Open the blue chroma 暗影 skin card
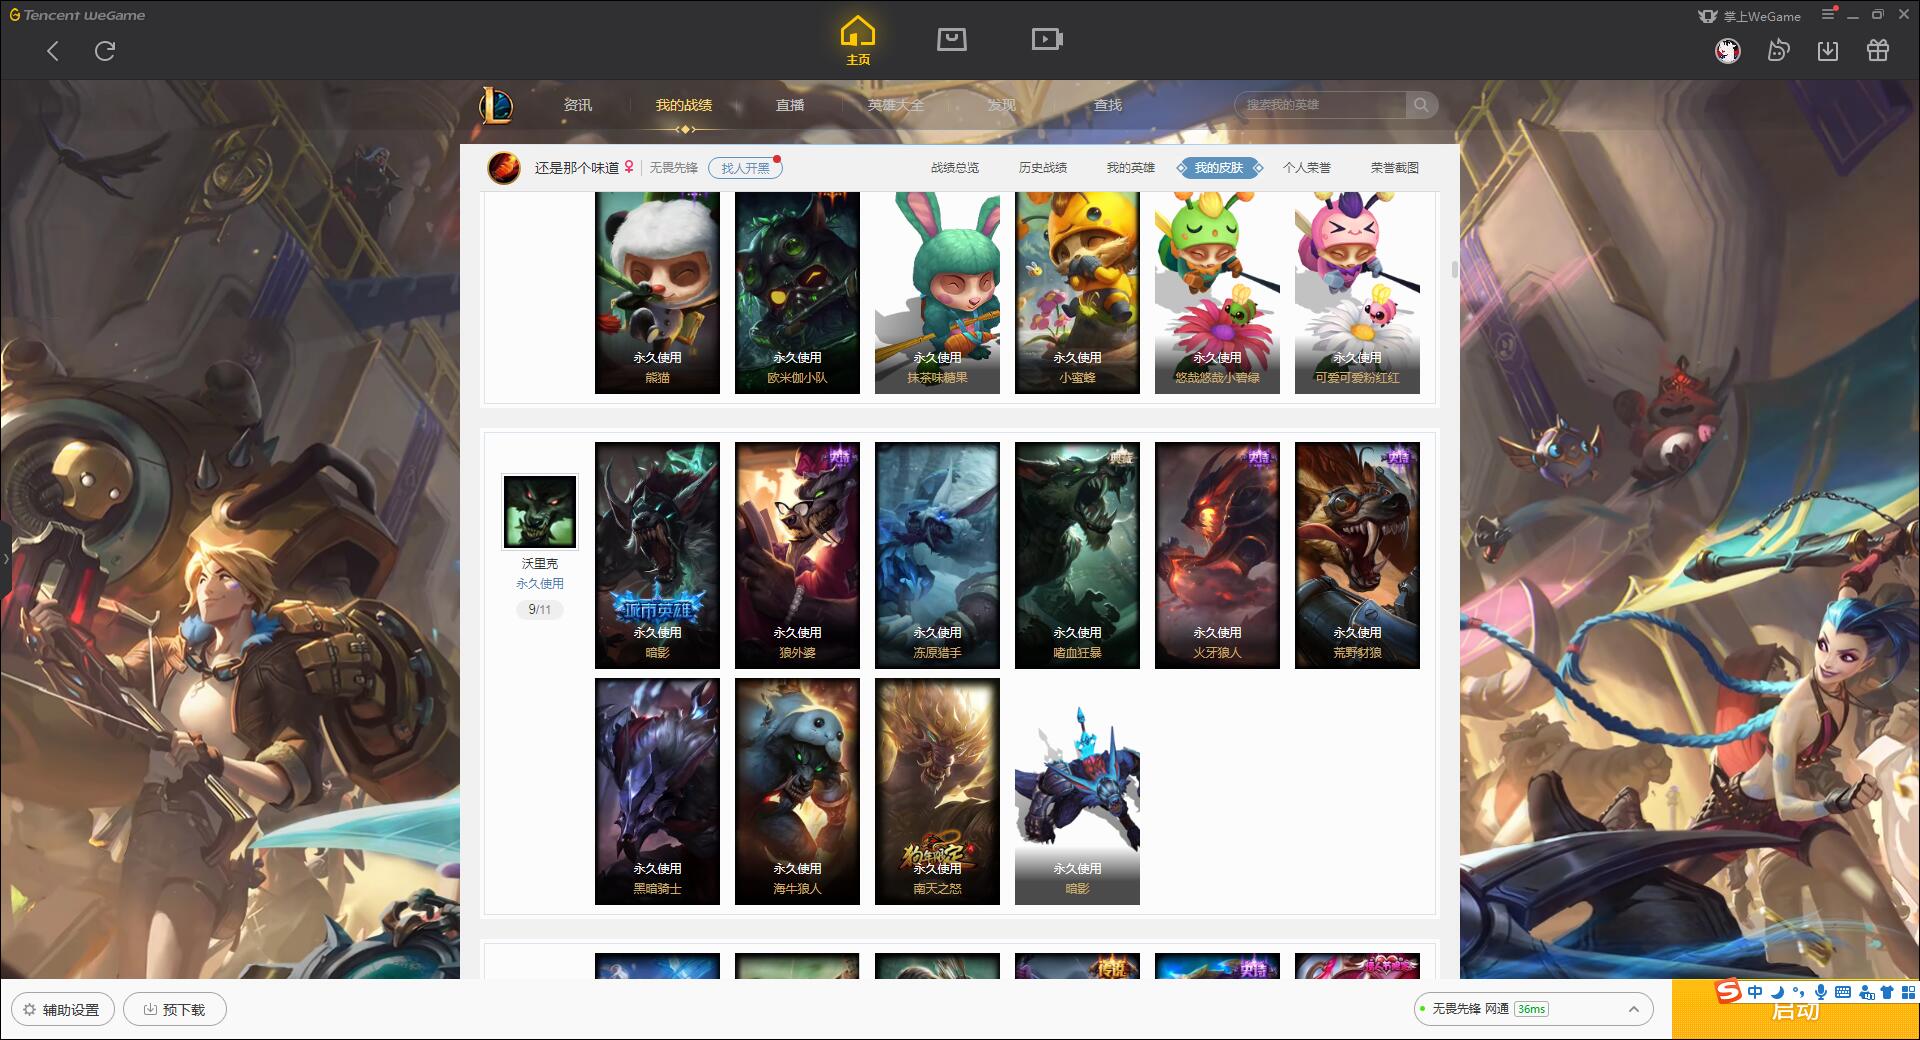 [x=1077, y=791]
